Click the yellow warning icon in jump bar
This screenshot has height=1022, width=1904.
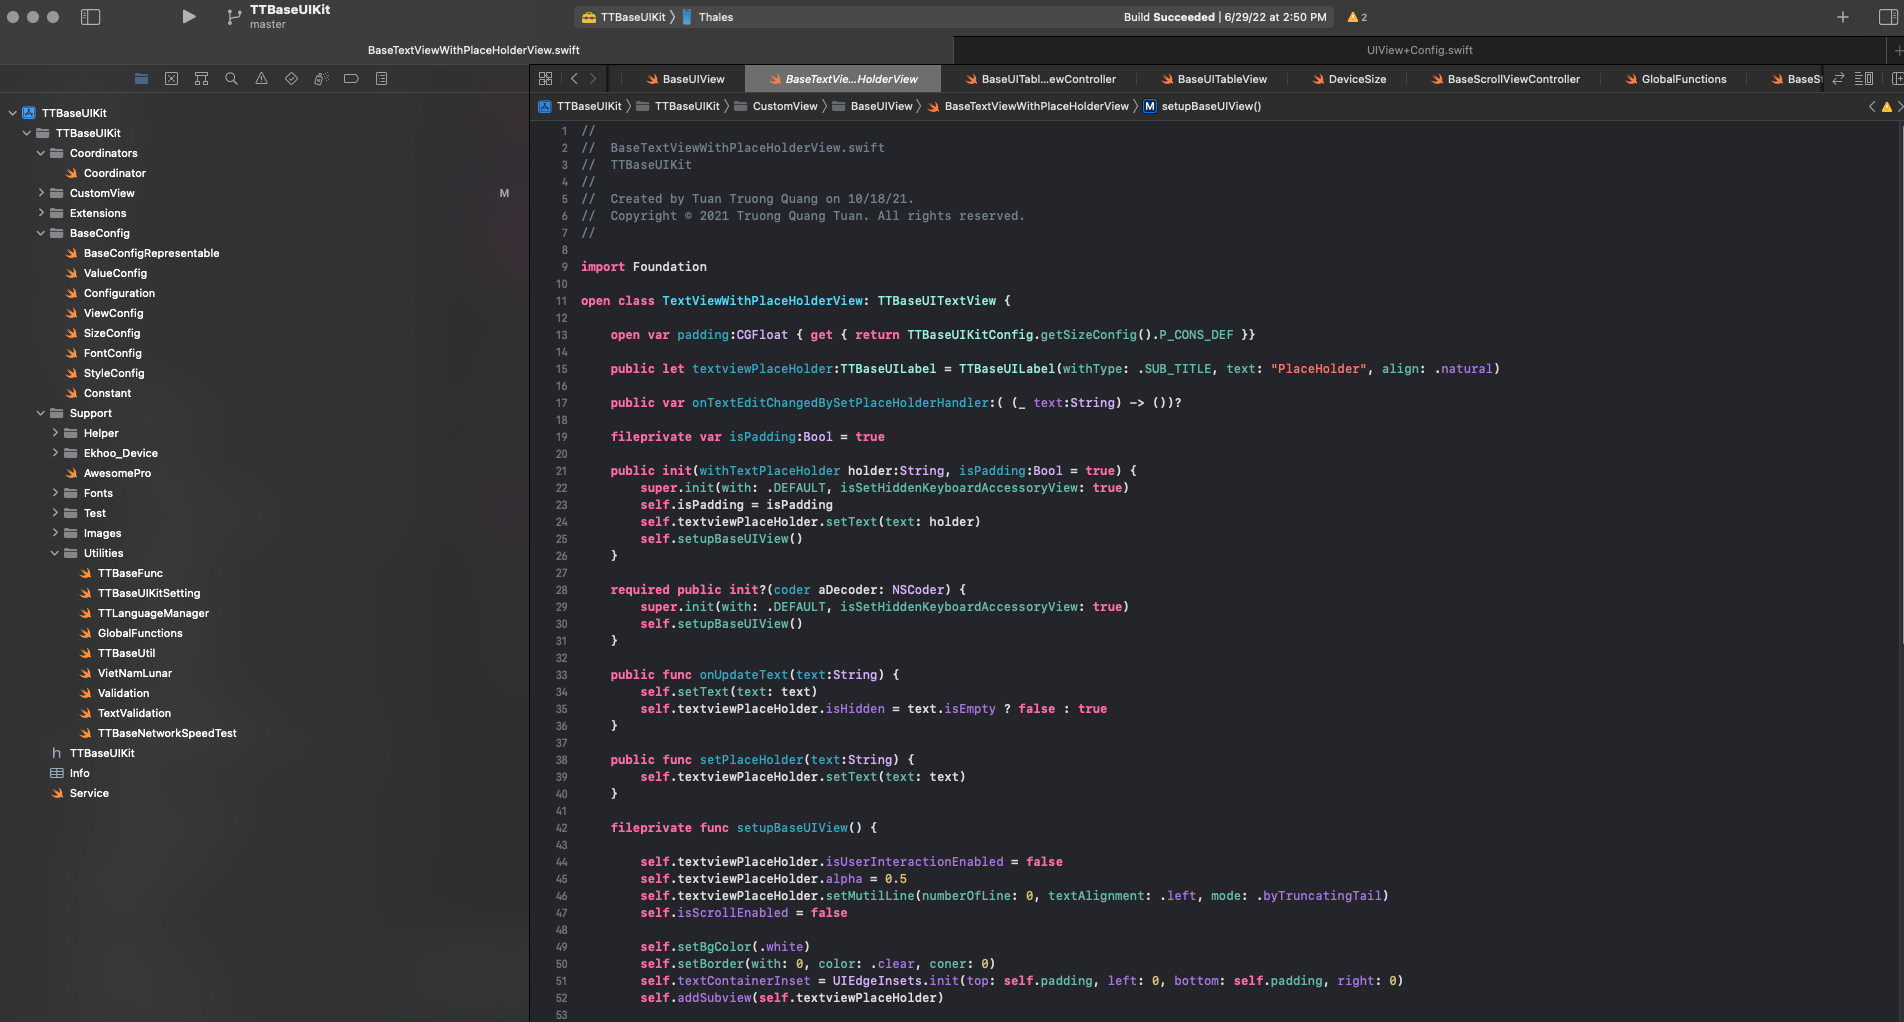click(1887, 106)
